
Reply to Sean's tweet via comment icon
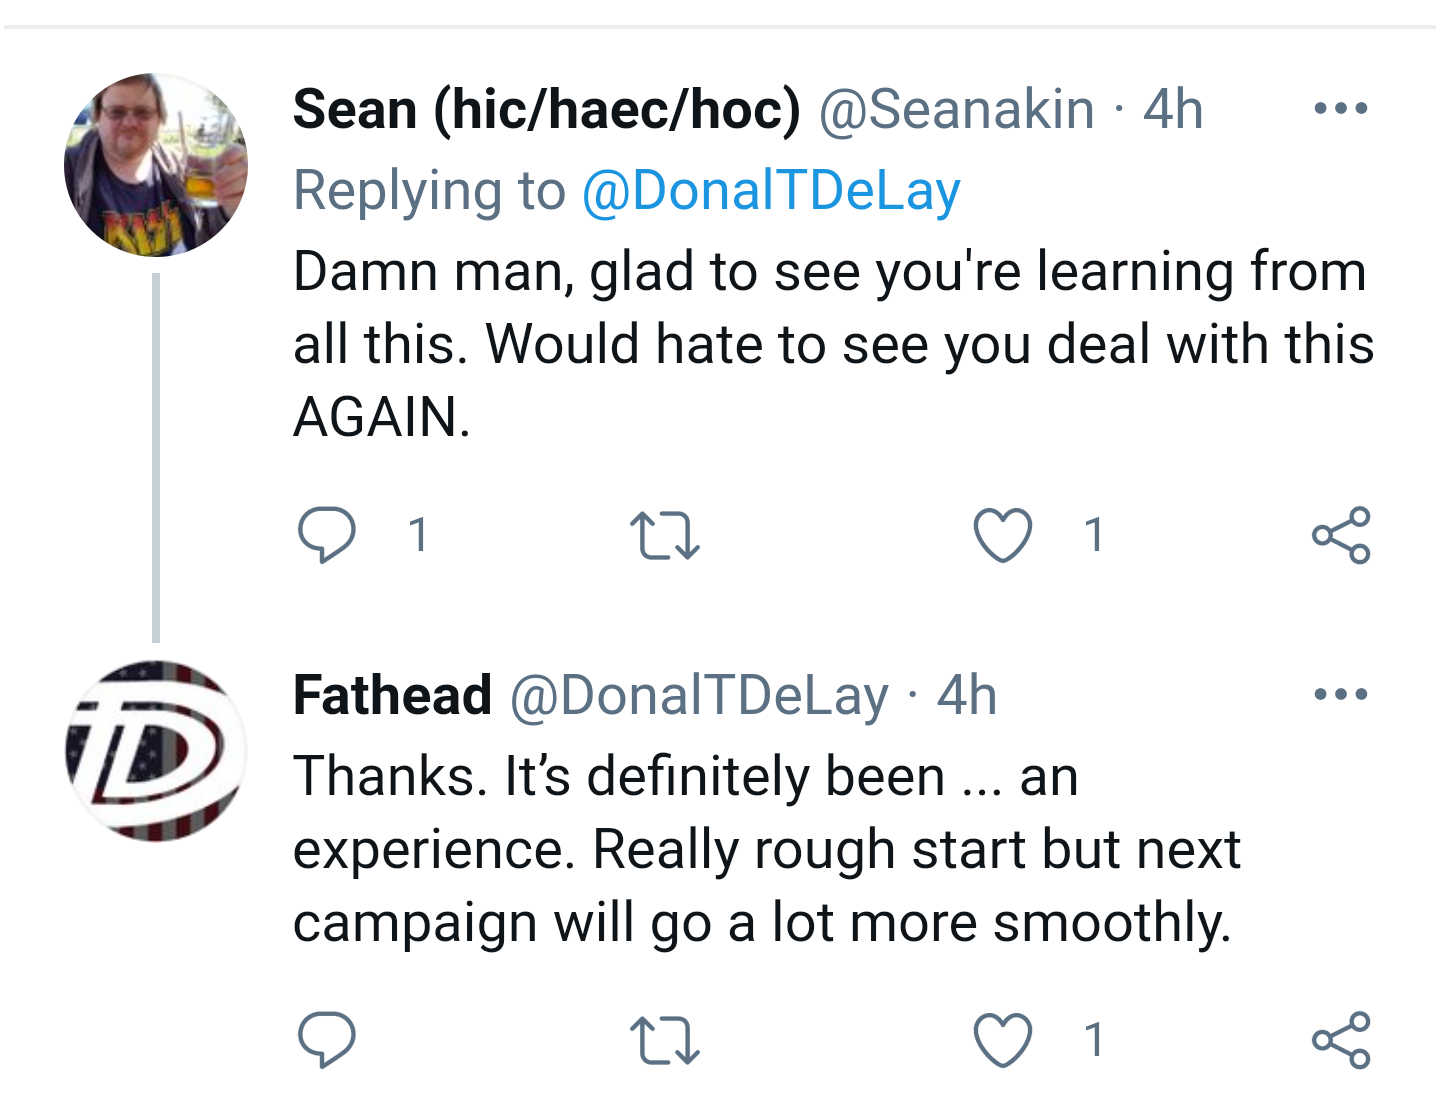coord(326,535)
